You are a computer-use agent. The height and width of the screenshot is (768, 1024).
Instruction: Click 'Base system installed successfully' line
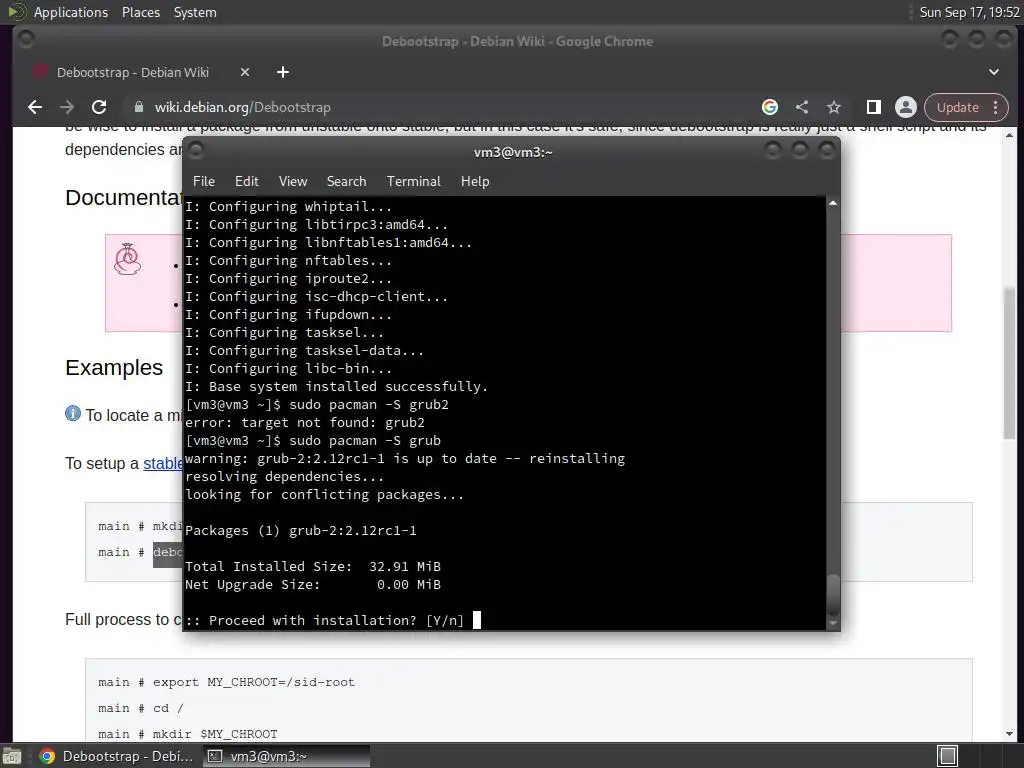336,387
